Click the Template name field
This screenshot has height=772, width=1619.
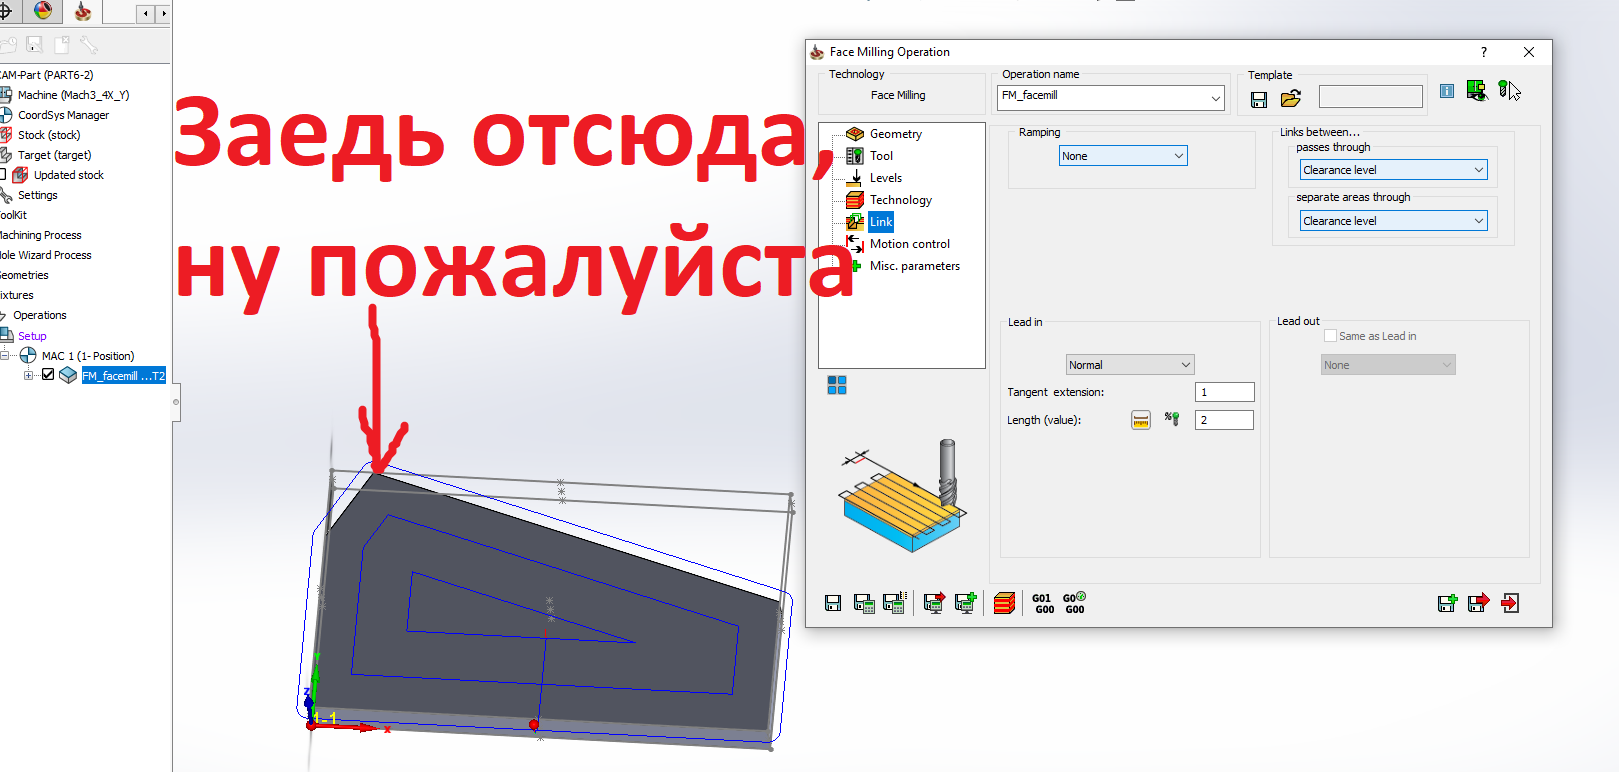(1370, 96)
